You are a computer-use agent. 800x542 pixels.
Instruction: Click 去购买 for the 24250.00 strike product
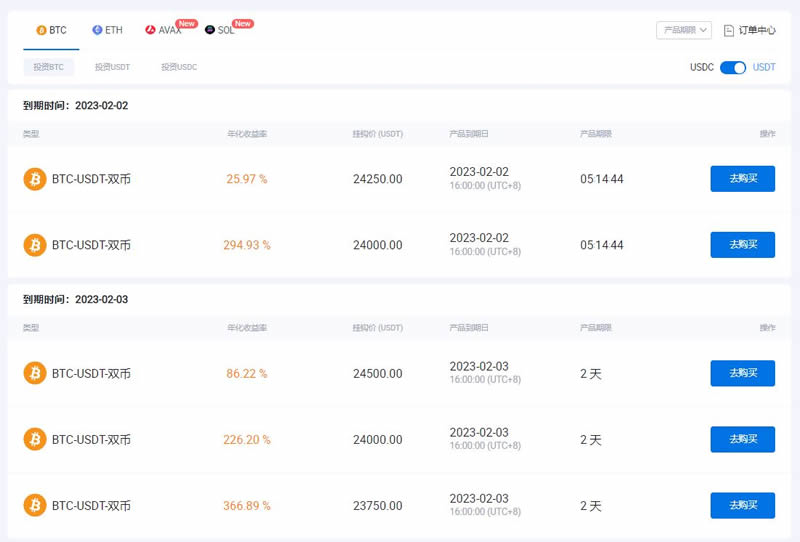742,179
